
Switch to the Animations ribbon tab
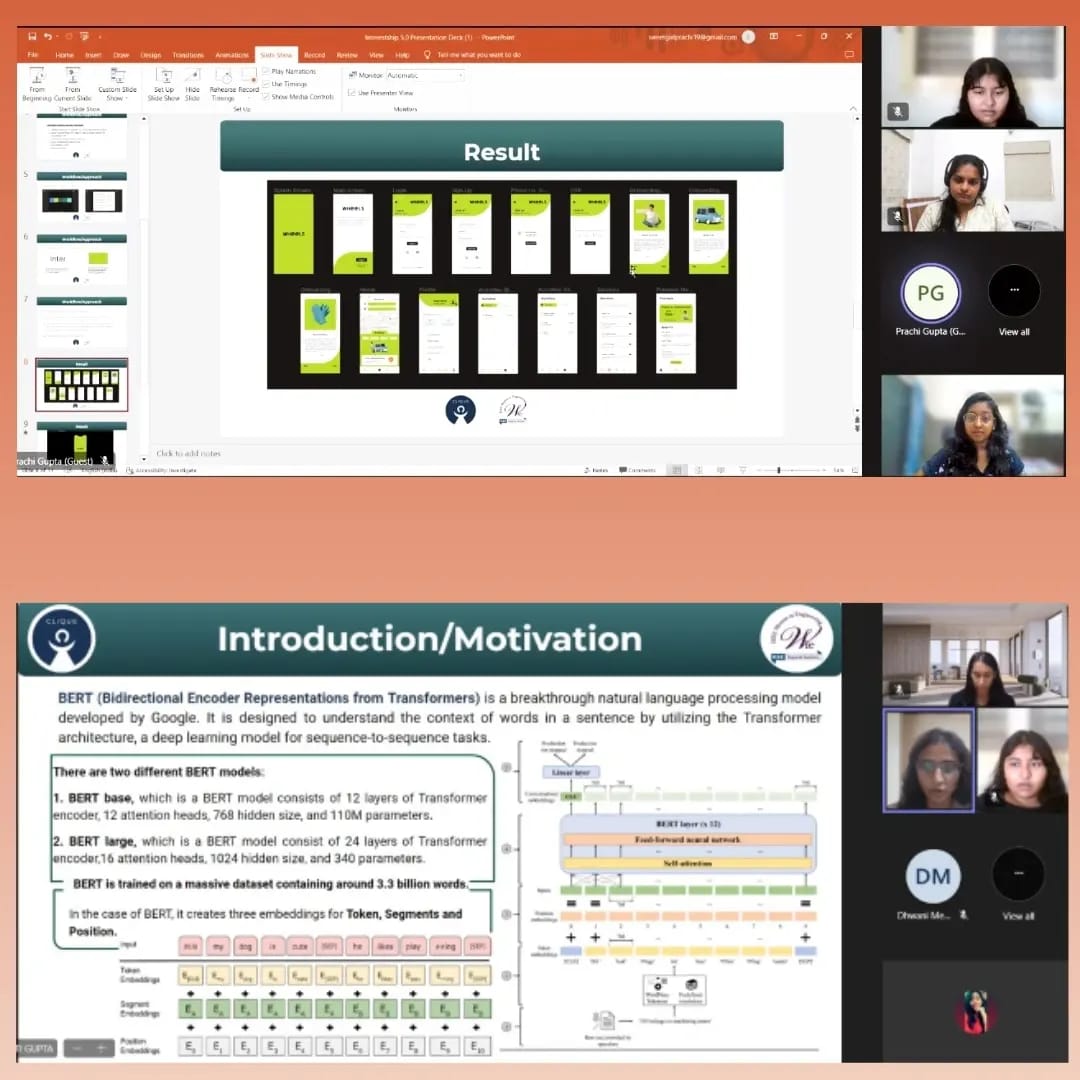pyautogui.click(x=232, y=55)
